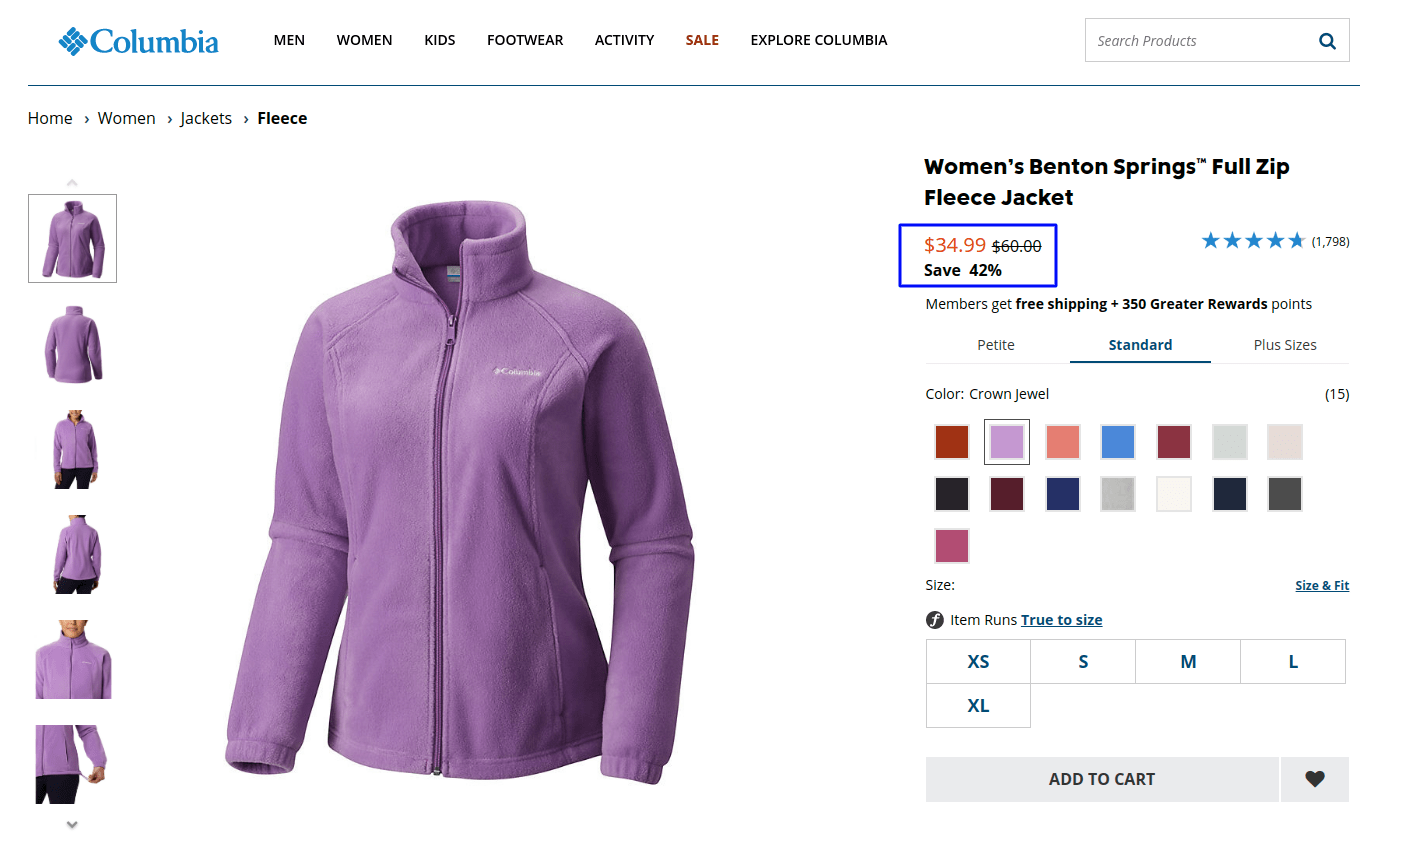This screenshot has height=844, width=1424.
Task: Click the ADD TO CART button
Action: point(1102,779)
